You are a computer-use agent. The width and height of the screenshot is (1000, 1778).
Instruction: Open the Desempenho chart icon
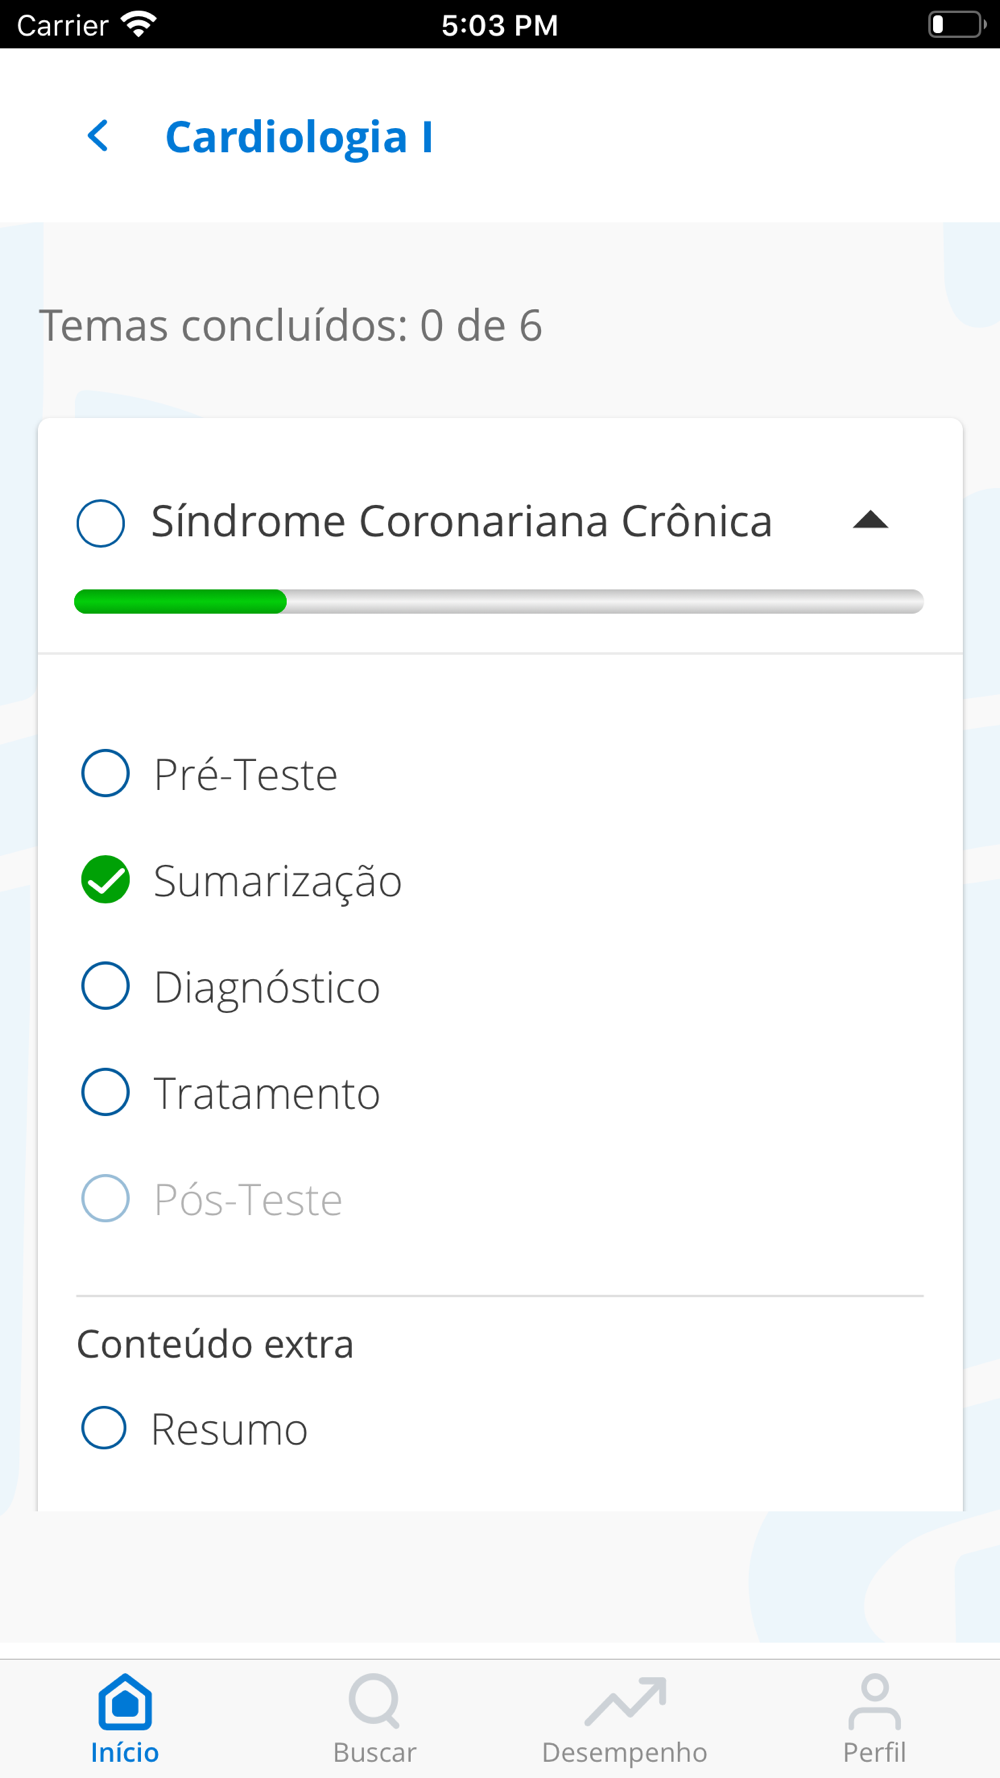coord(625,1701)
